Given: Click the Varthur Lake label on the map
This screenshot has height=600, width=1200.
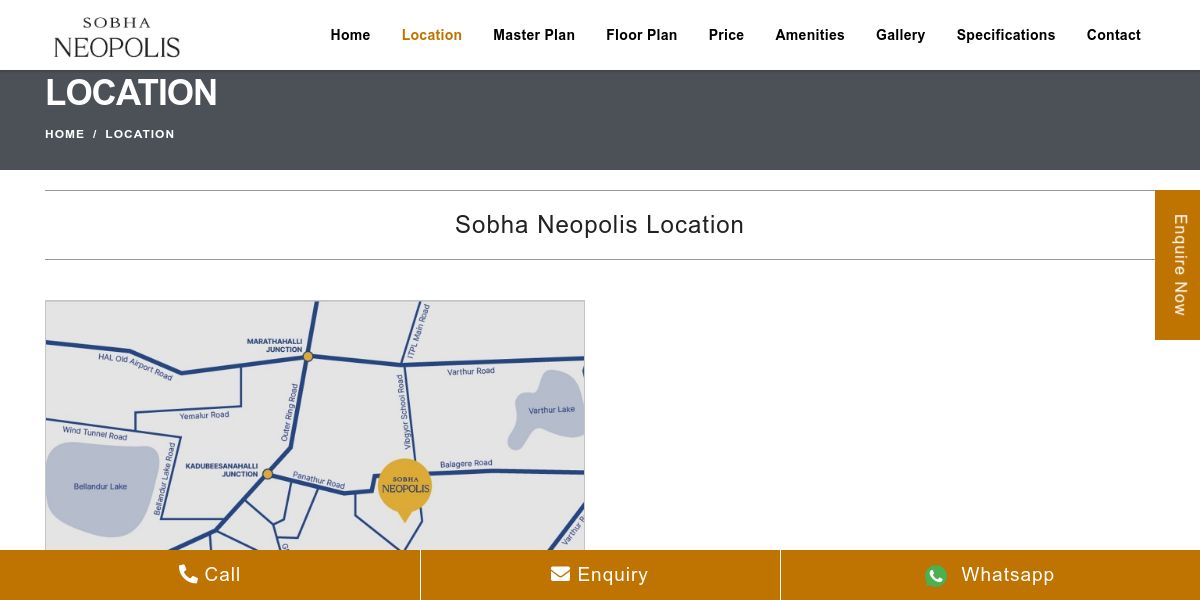Looking at the screenshot, I should [552, 410].
